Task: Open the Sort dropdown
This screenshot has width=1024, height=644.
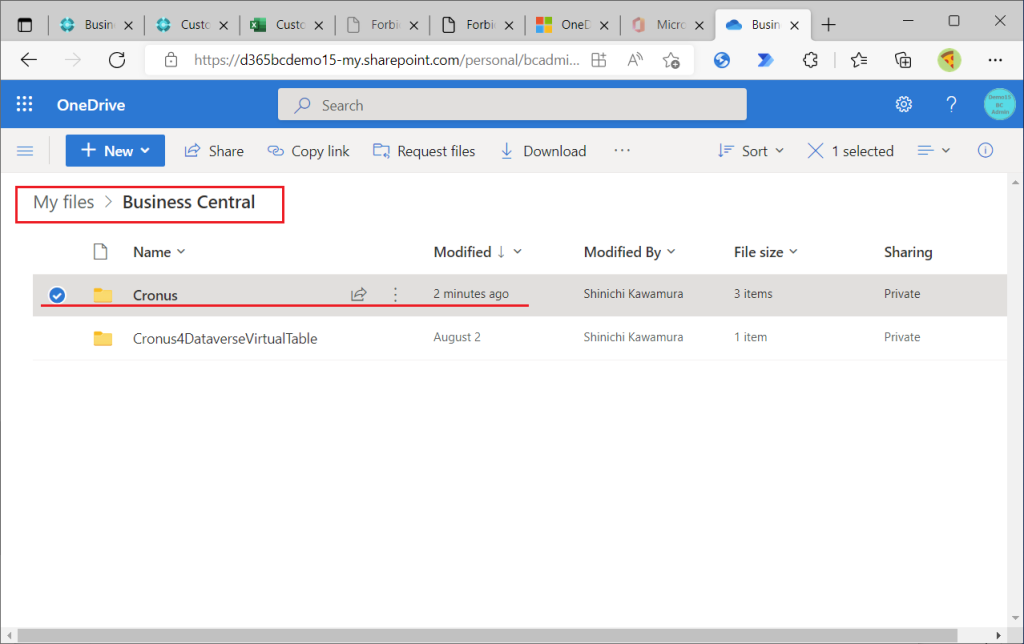Action: [x=750, y=151]
